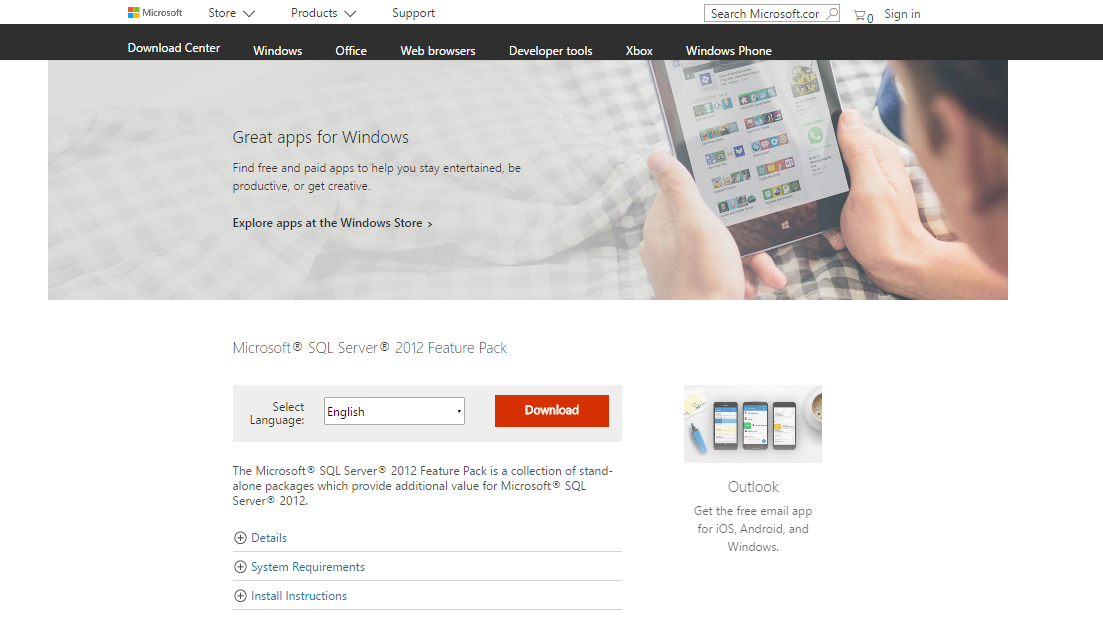Click the Outlook free email app description
Viewport: 1103px width, 617px height.
[x=753, y=529]
